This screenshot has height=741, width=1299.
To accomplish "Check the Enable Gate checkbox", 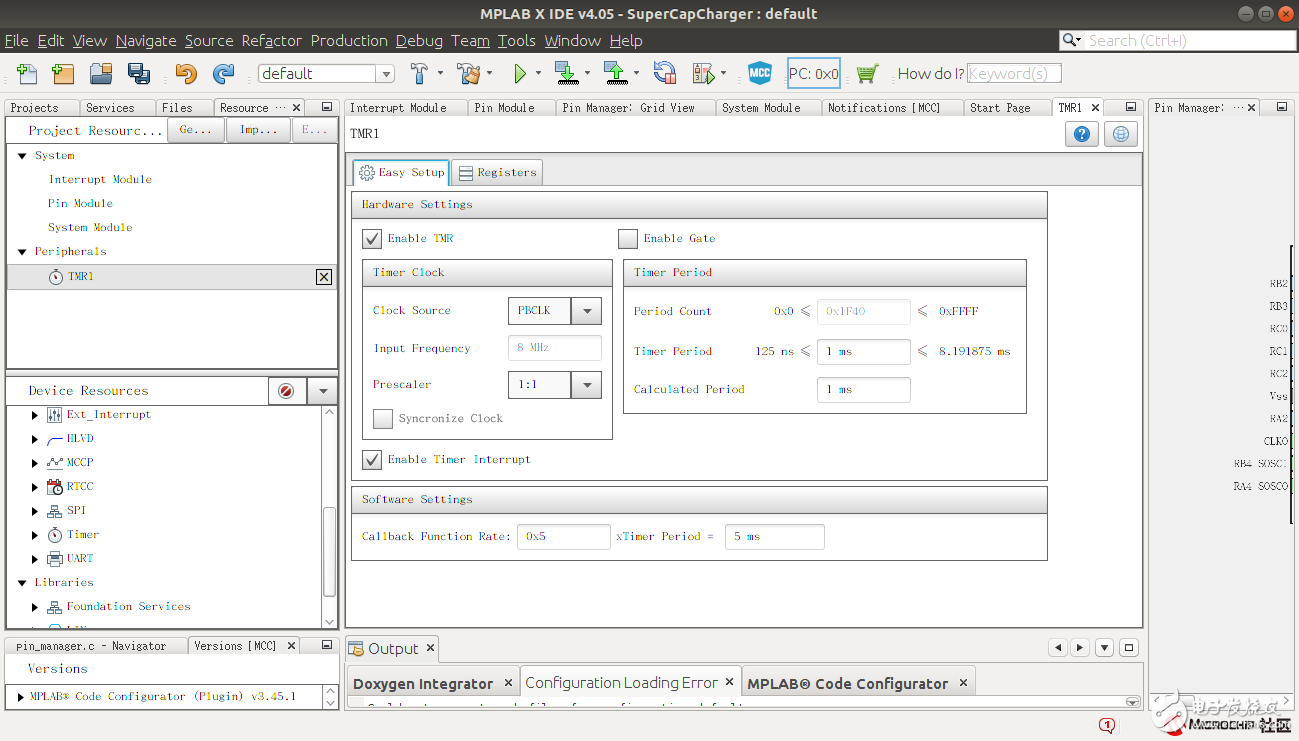I will point(628,238).
